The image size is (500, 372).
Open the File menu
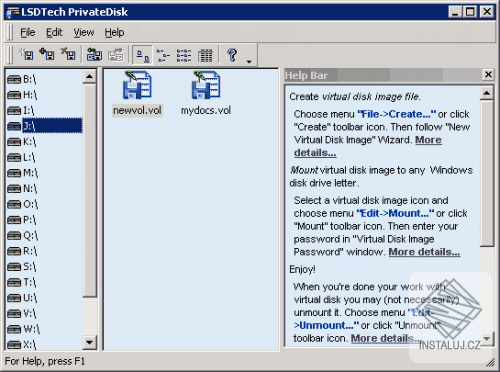click(28, 32)
